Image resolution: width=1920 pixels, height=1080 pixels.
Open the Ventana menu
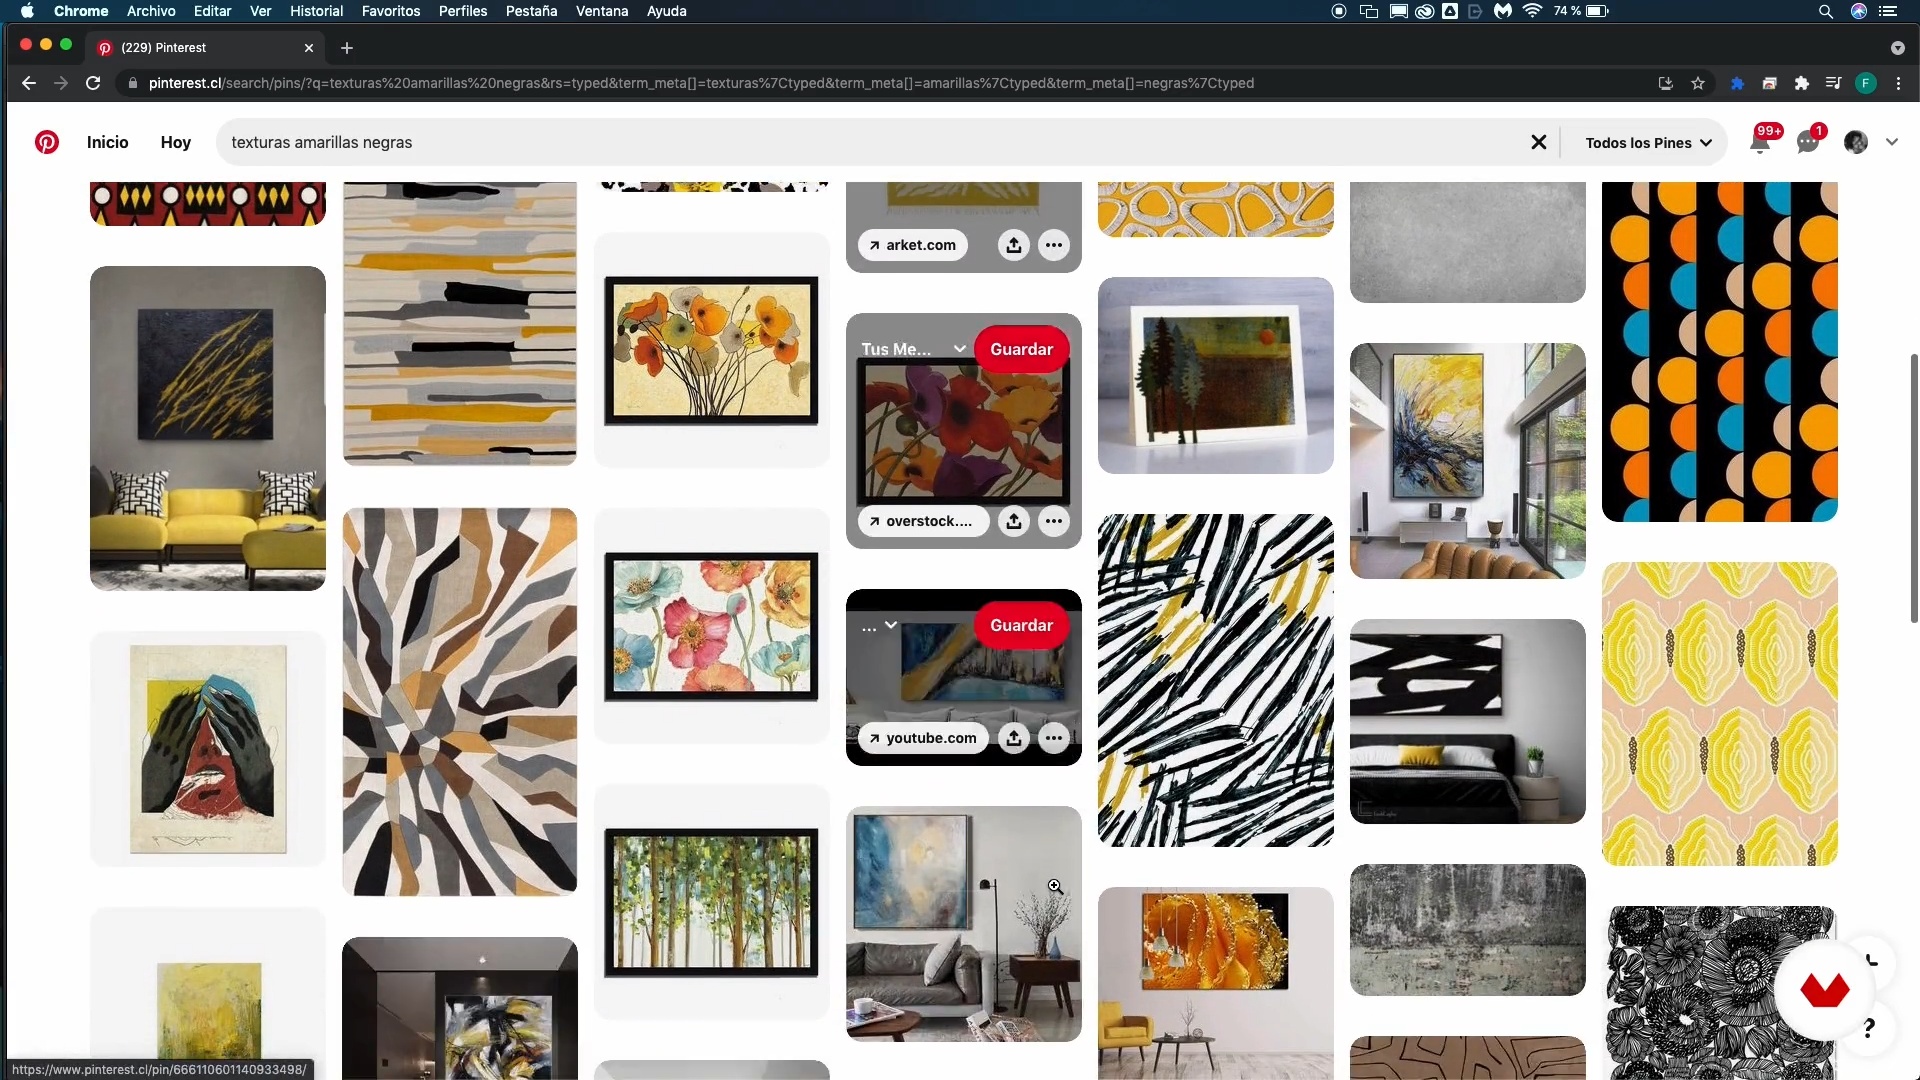point(602,11)
